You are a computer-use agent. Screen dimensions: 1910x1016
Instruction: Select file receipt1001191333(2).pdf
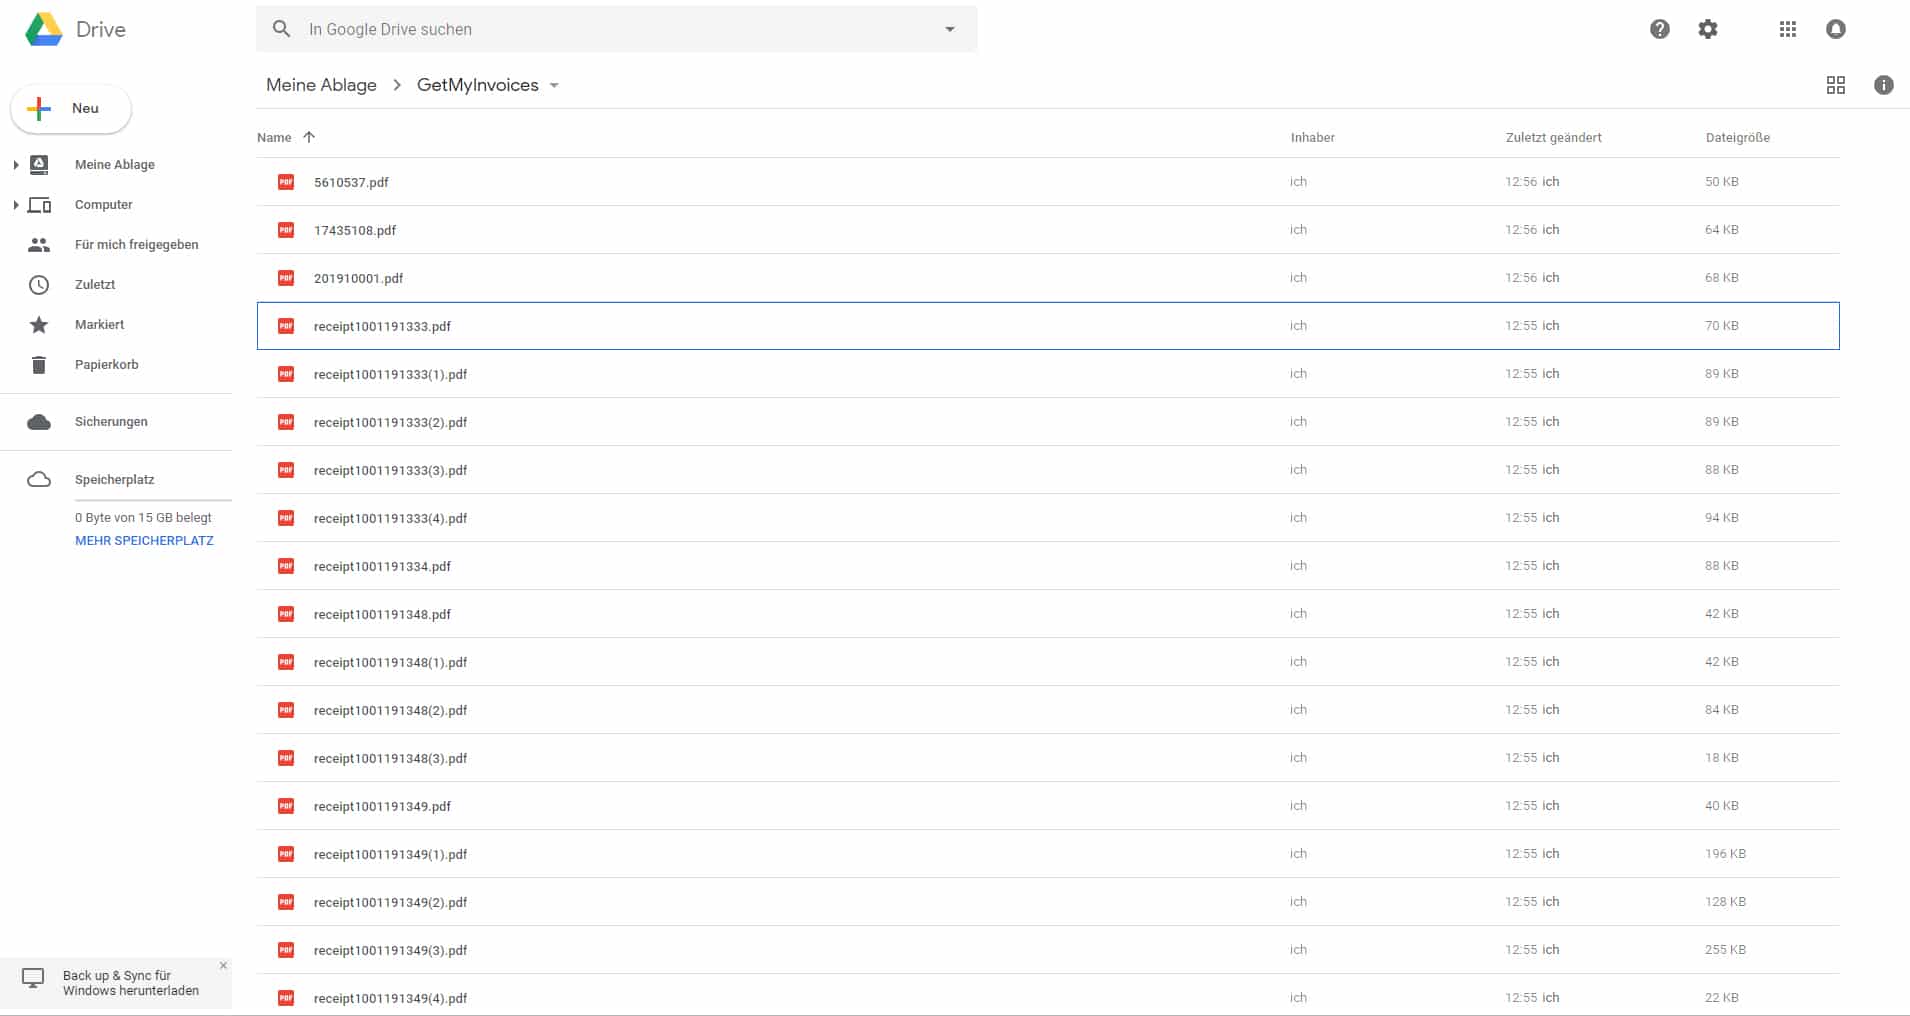1048,422
